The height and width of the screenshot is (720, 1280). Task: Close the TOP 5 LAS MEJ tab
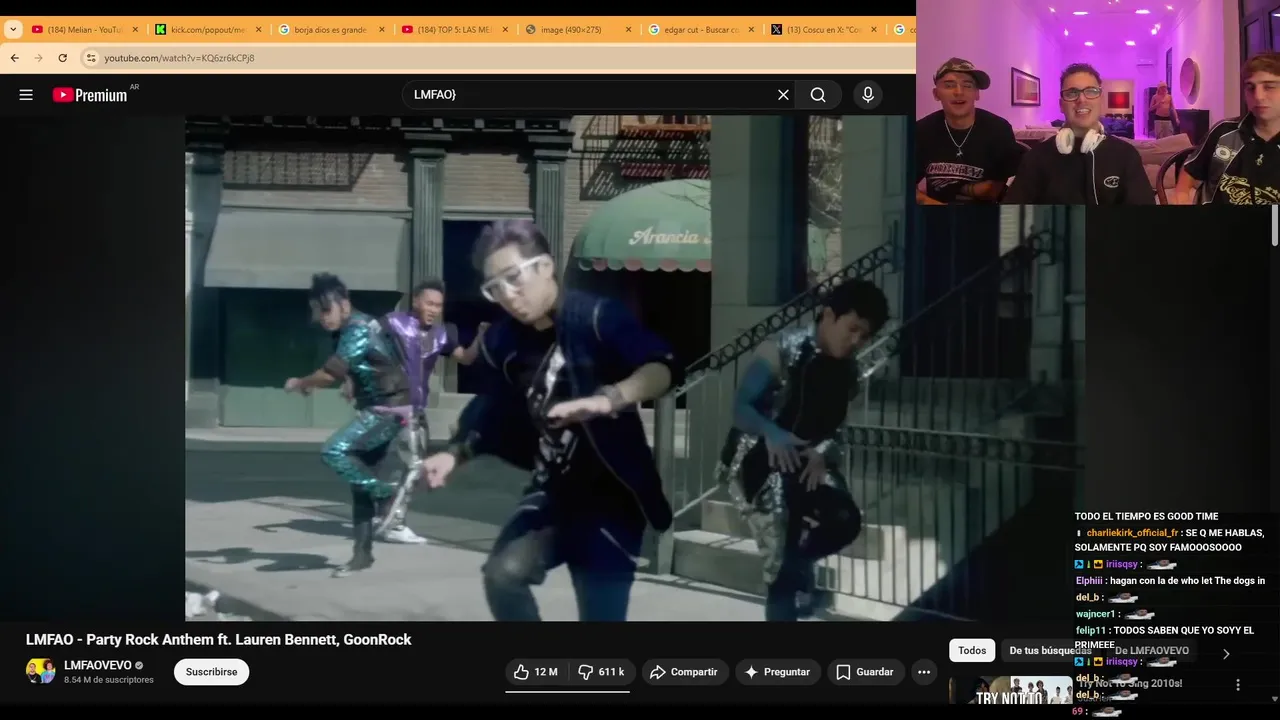point(505,30)
